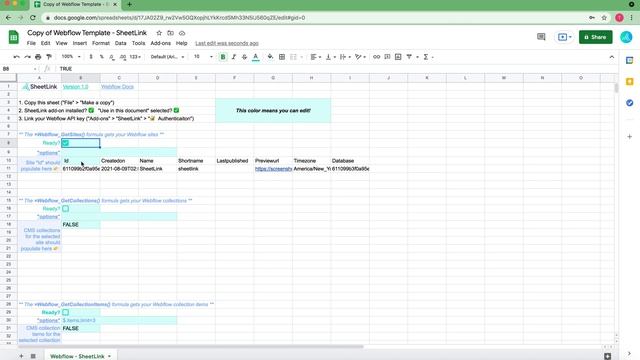
Task: Insert a comment from toolbar
Action: point(387,57)
